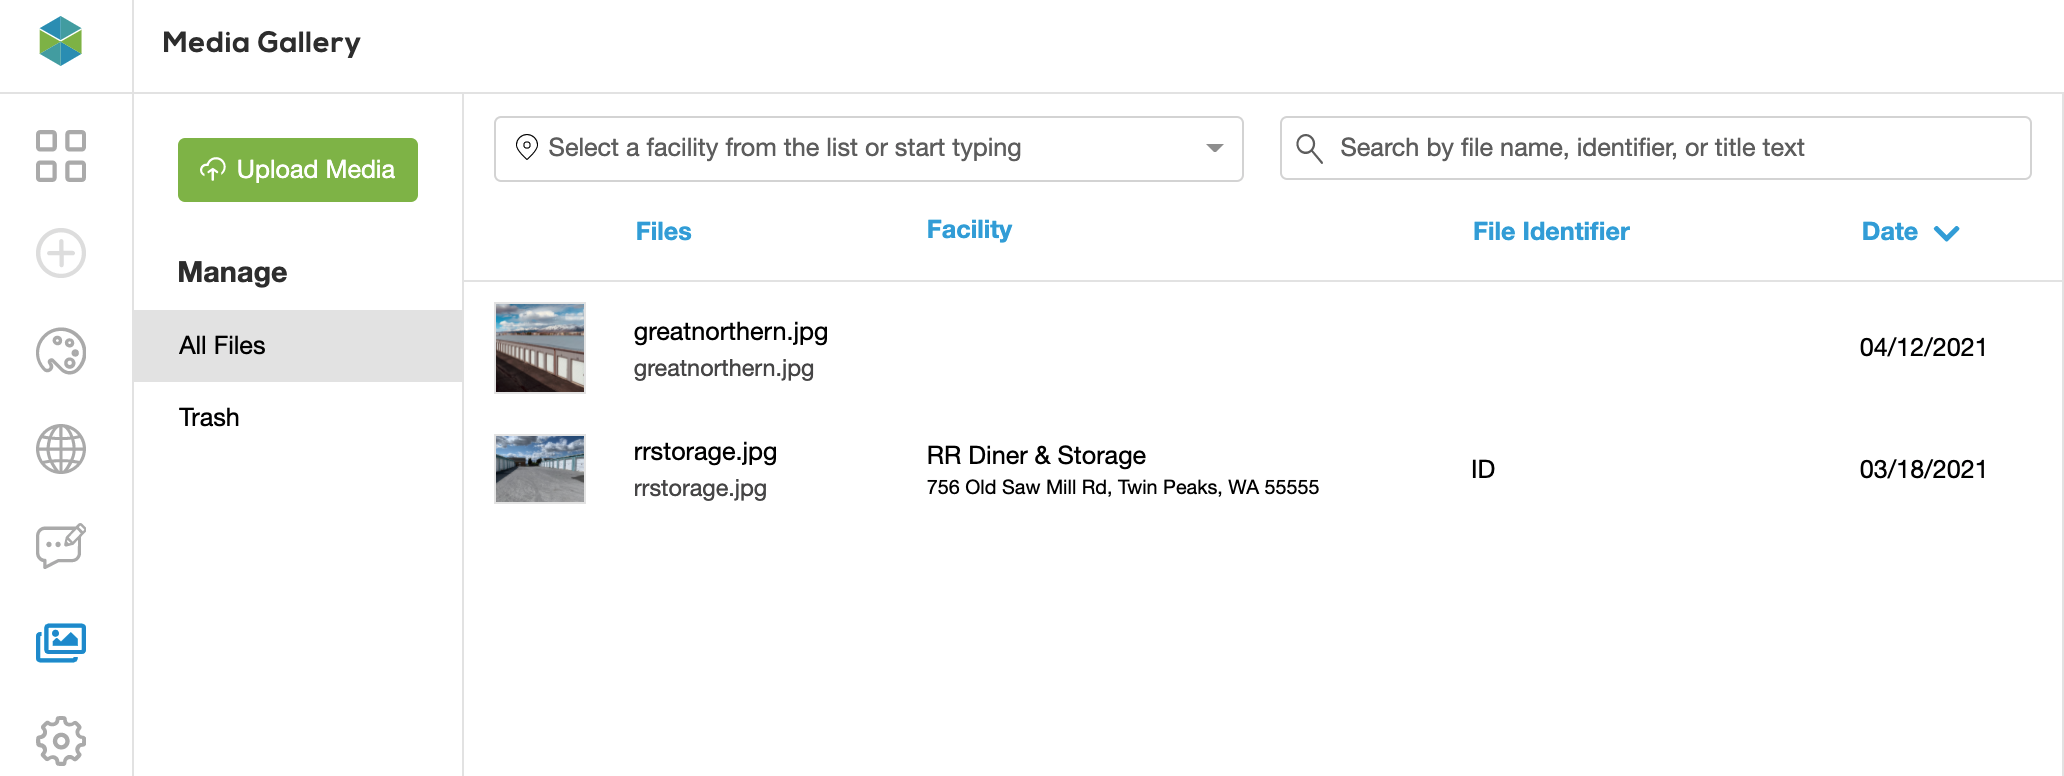Sort by File Identifier column header
Image resolution: width=2064 pixels, height=776 pixels.
pyautogui.click(x=1551, y=232)
